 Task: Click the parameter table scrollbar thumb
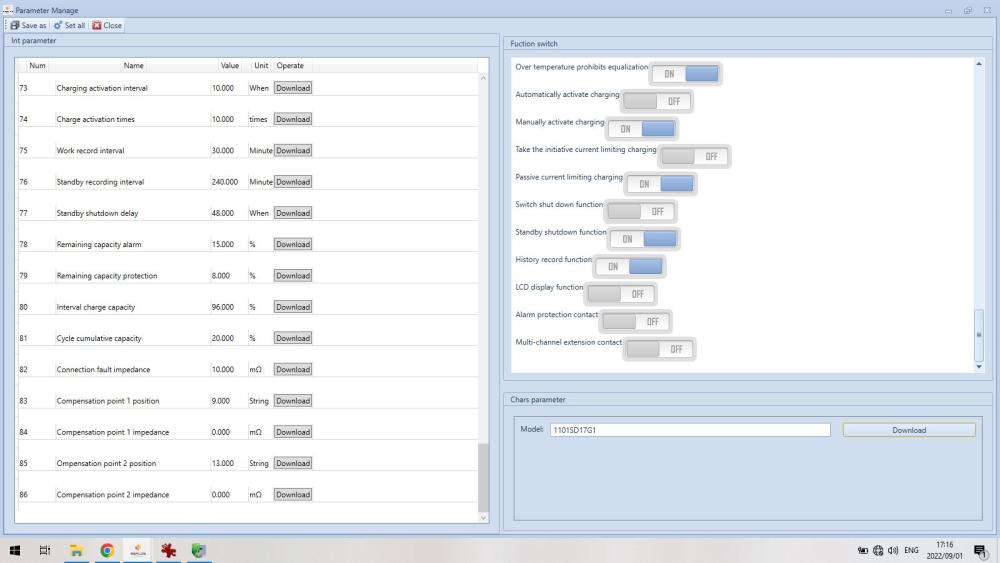(483, 477)
